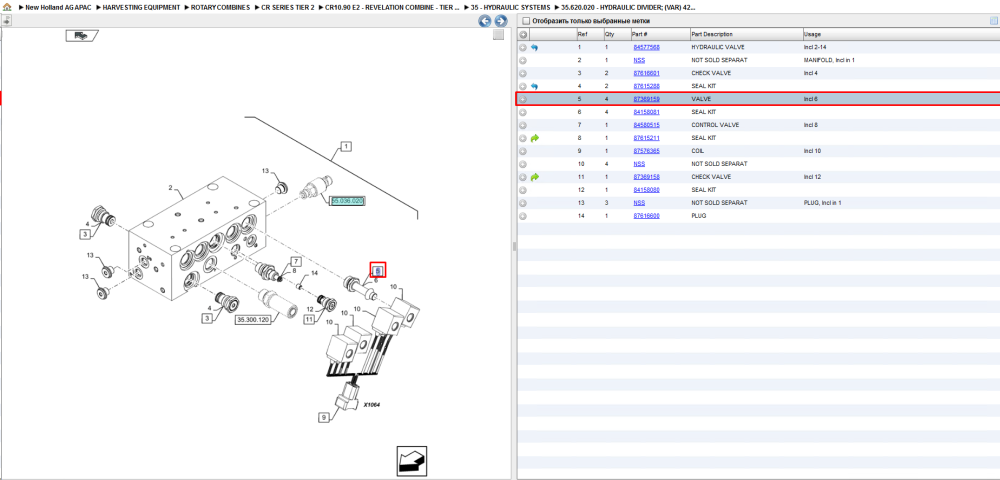The width and height of the screenshot is (1000, 480).
Task: Add ref 13 PLUG row using its plus icon
Action: (523, 203)
